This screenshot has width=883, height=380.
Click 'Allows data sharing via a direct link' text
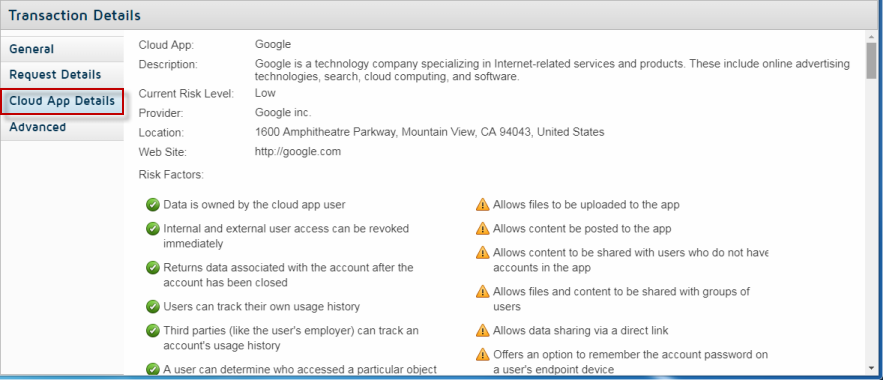click(581, 330)
